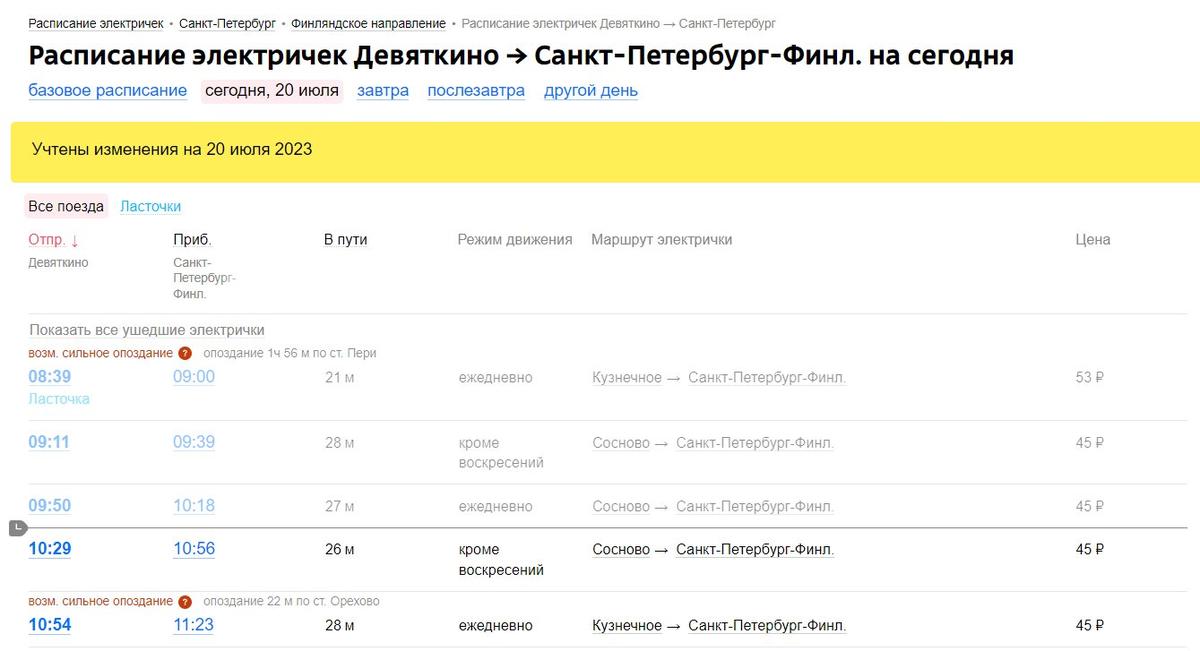Click the Ласточка label under 08:39
The image size is (1200, 651).
click(x=59, y=399)
